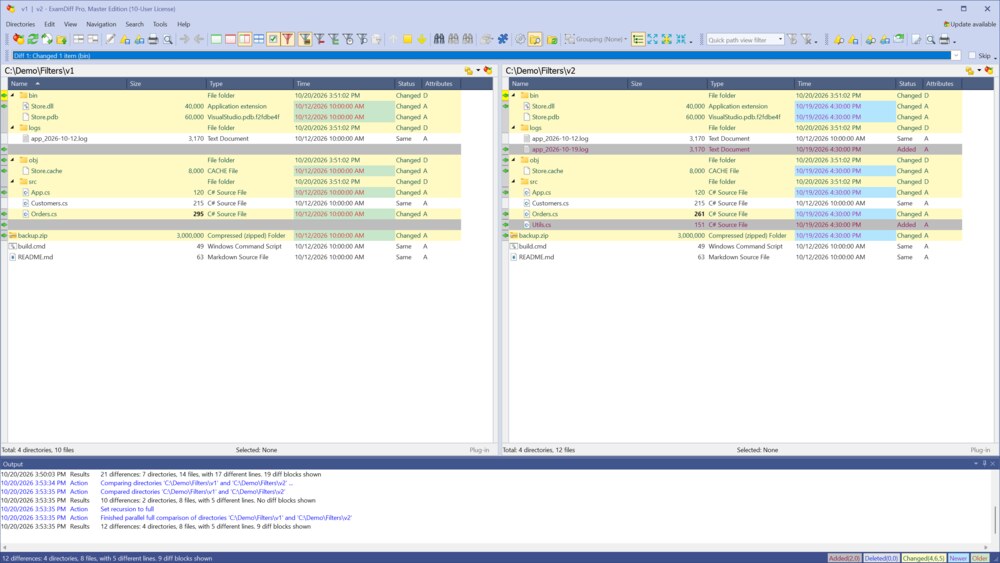1000x563 pixels.
Task: Click the Changed(4,6,5) color legend in status bar
Action: 923,558
